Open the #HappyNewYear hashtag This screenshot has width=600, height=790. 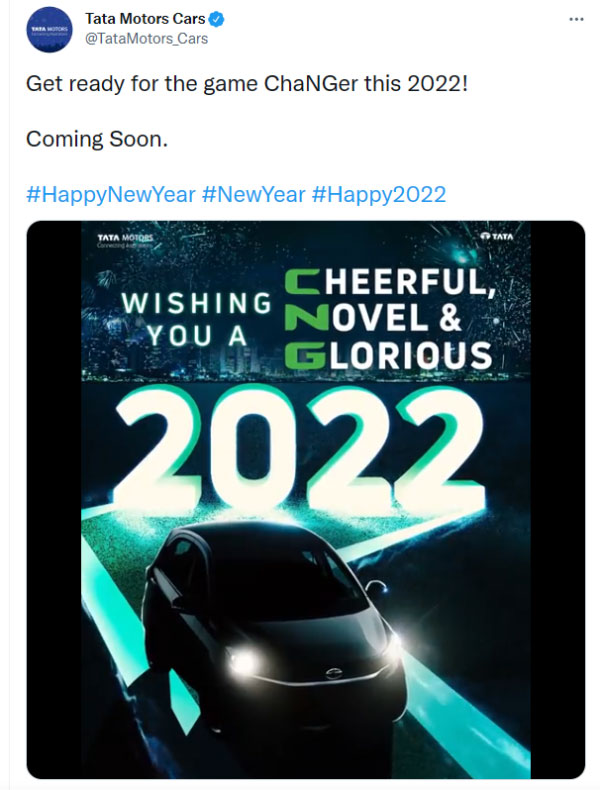click(110, 194)
